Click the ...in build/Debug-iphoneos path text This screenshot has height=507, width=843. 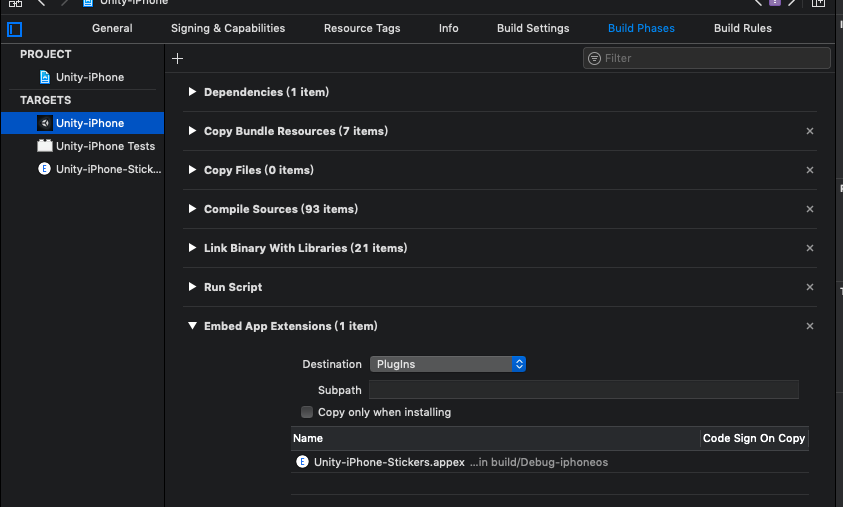tap(539, 462)
